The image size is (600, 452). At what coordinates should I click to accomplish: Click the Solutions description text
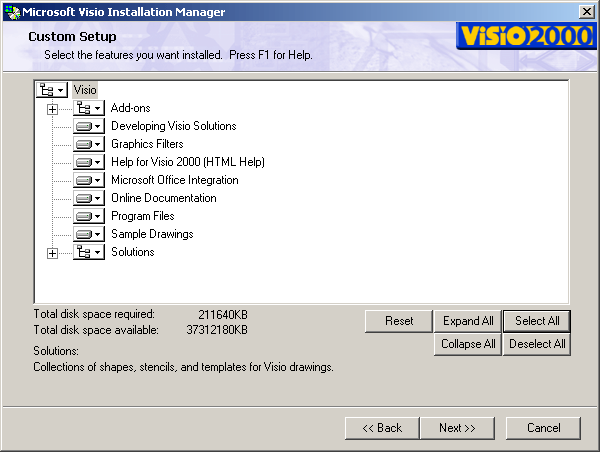pyautogui.click(x=183, y=367)
